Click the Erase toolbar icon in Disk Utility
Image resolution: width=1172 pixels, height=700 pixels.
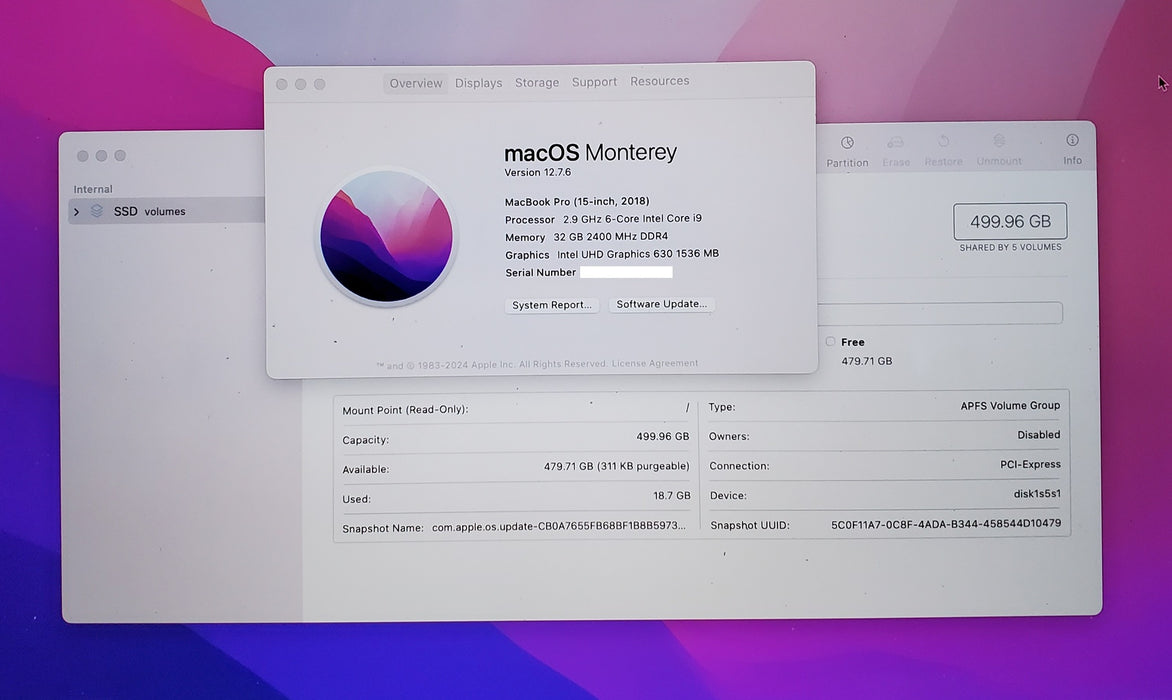pyautogui.click(x=895, y=142)
